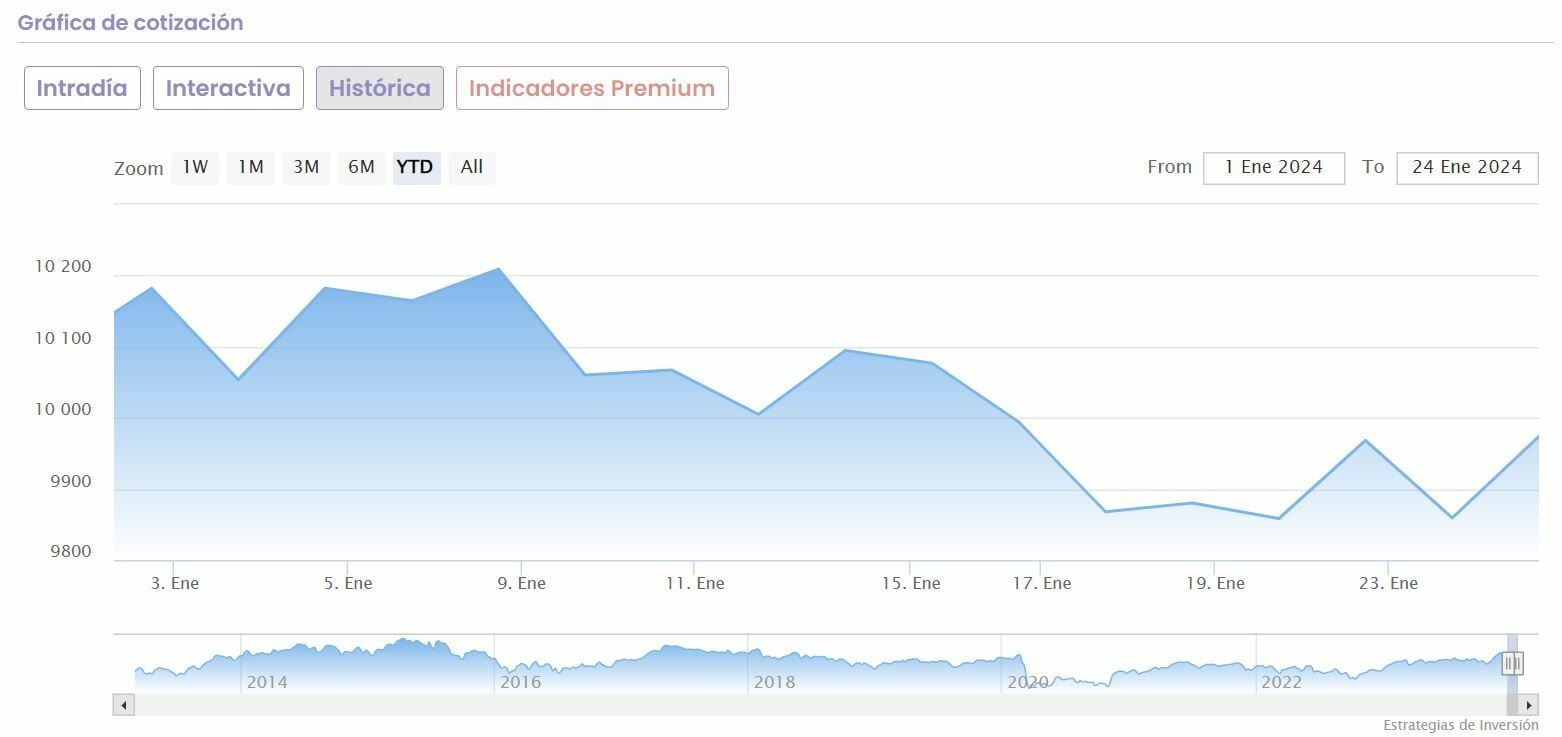Screen dimensions: 1562x737
Task: Open the Interactiva chart tab
Action: [x=228, y=88]
